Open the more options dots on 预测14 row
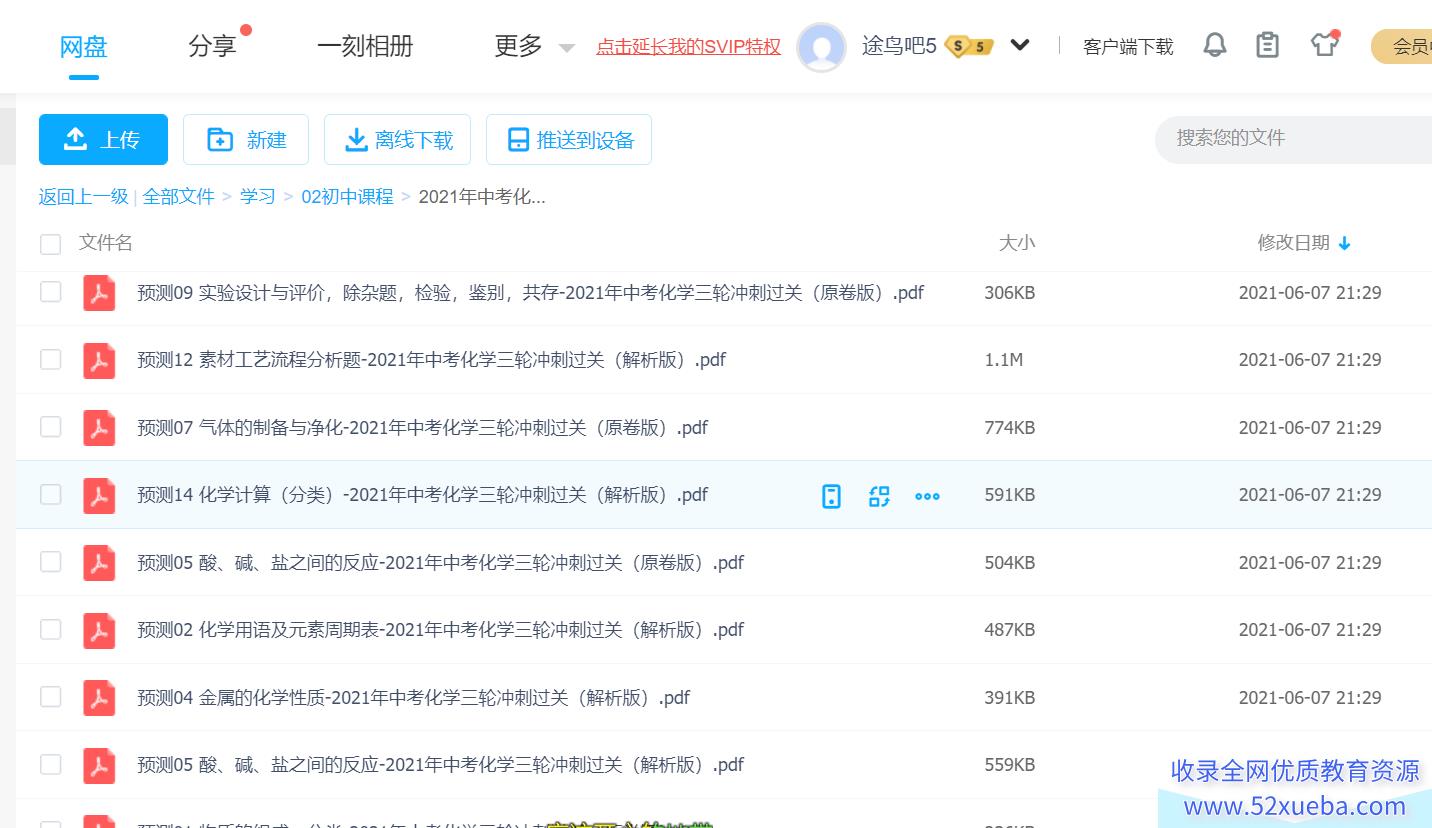The image size is (1432, 828). click(927, 496)
